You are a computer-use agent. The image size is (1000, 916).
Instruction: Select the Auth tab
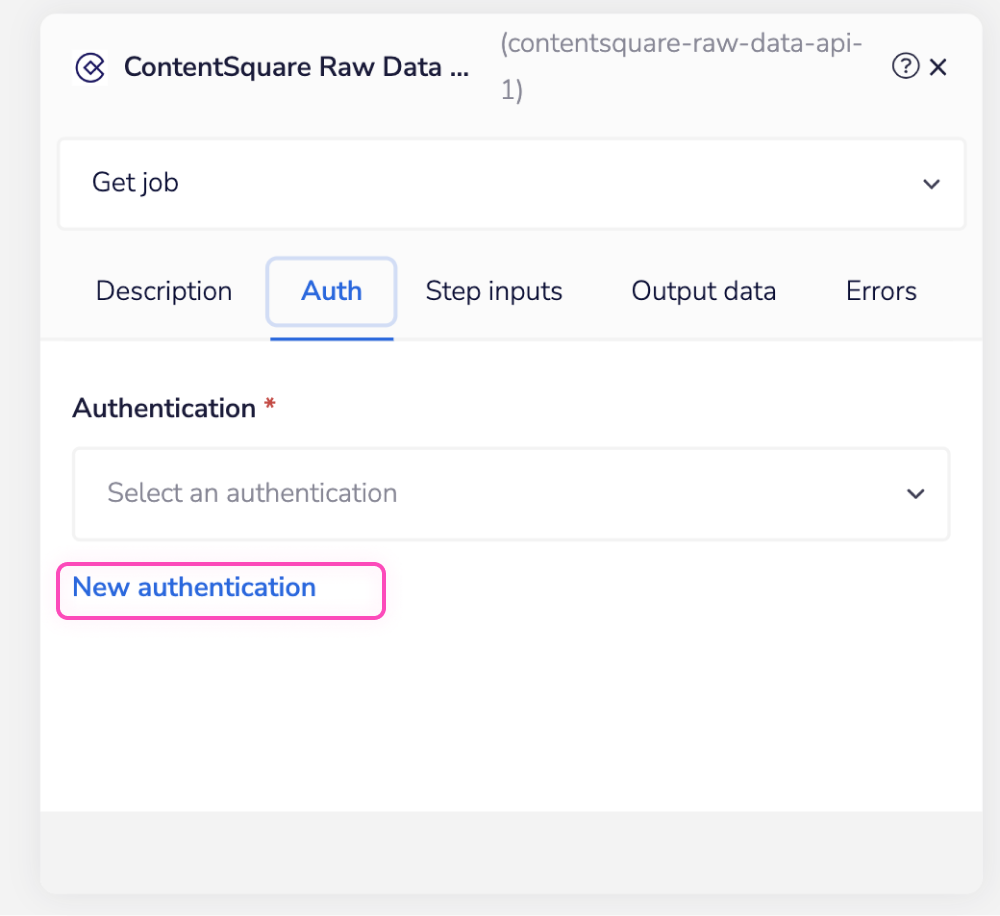pyautogui.click(x=331, y=291)
